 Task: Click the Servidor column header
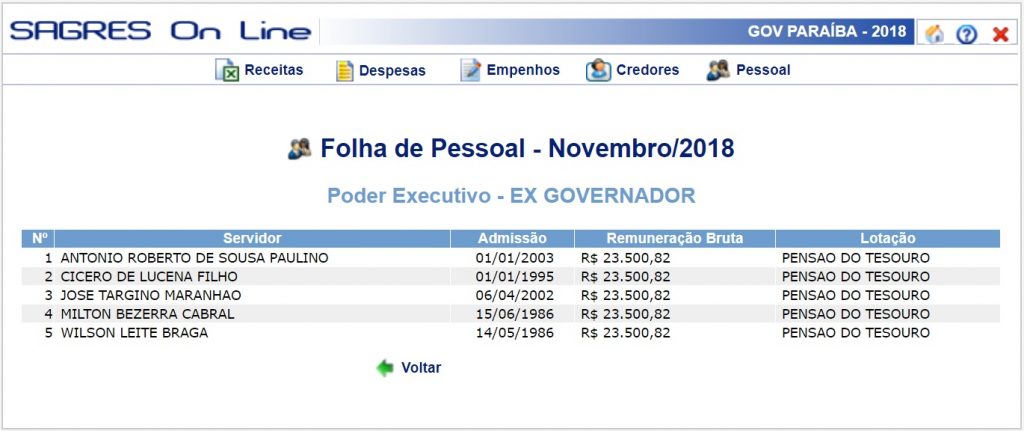(252, 238)
